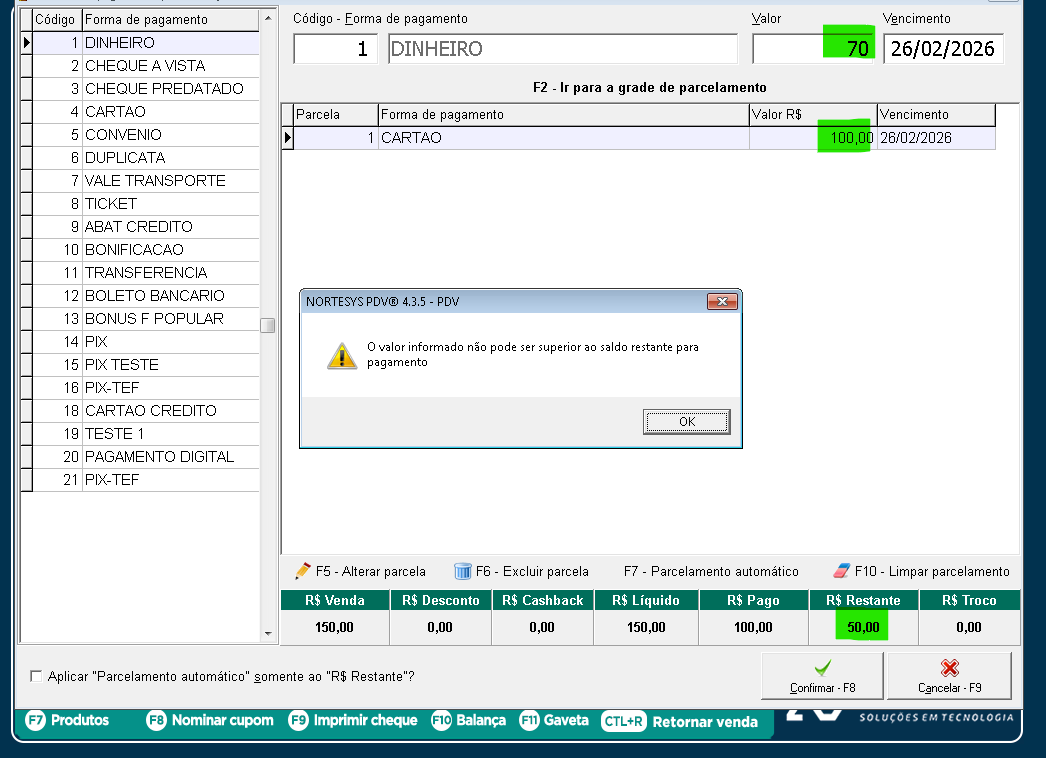Click the Valor input field
The image size is (1046, 758).
coord(813,49)
